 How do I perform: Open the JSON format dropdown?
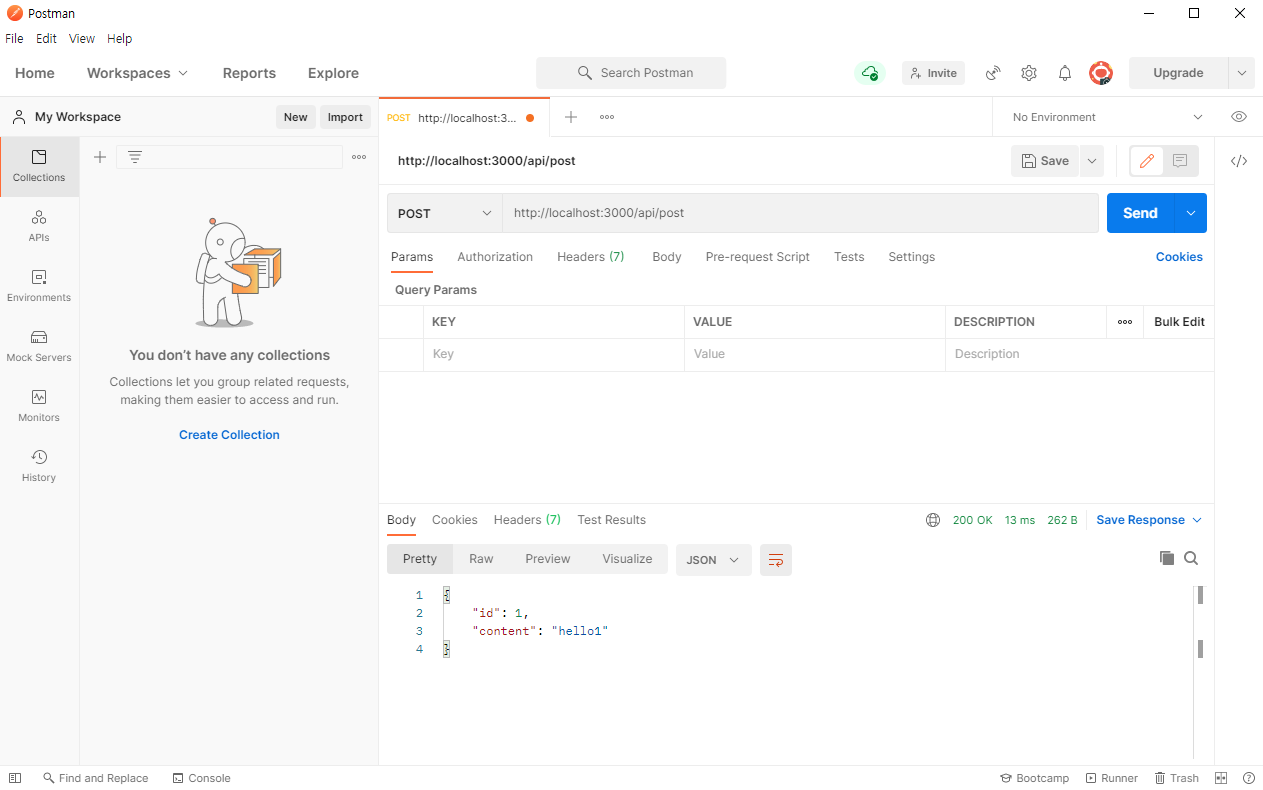pyautogui.click(x=713, y=560)
